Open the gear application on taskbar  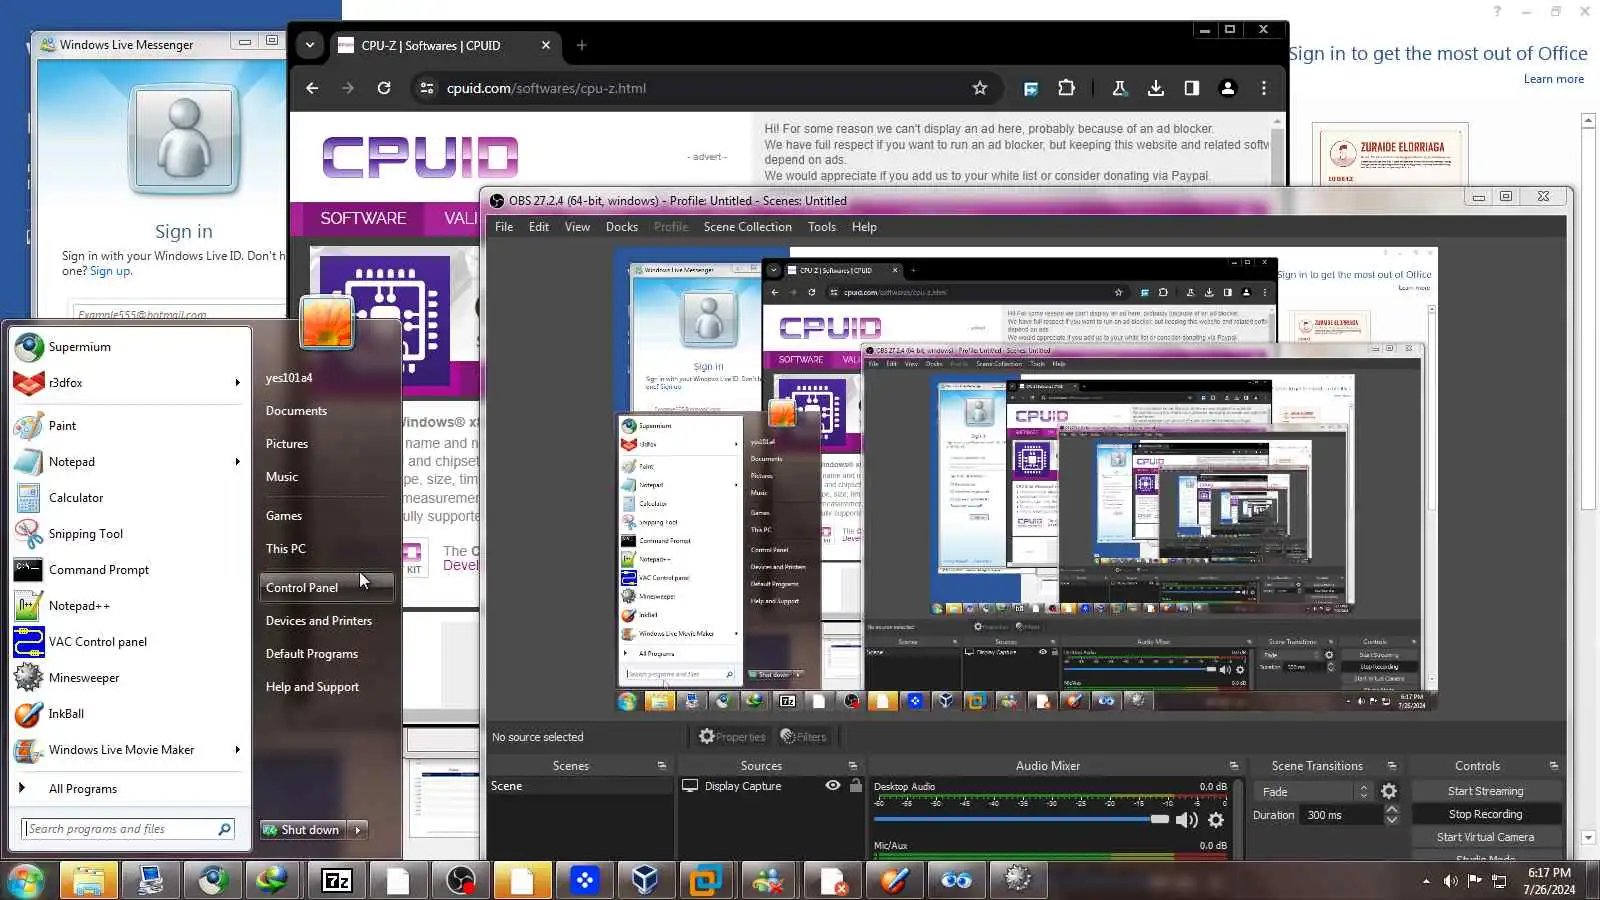click(x=1017, y=880)
